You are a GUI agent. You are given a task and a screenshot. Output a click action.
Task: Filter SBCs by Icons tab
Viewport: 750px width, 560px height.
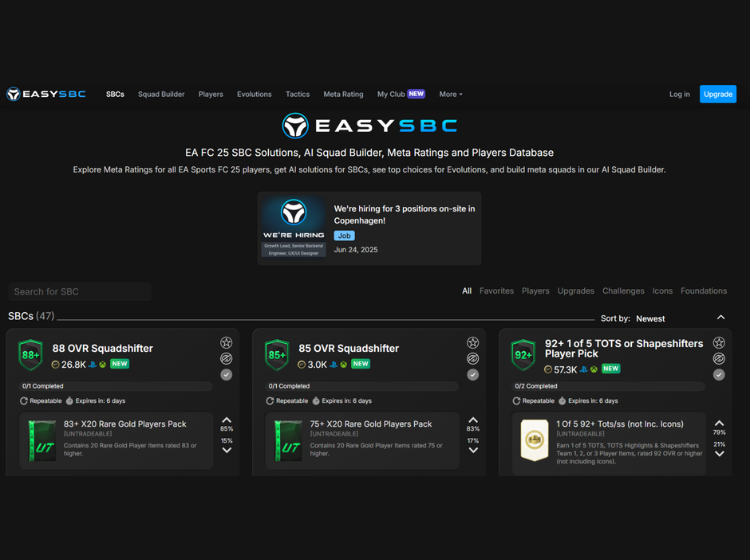[662, 291]
